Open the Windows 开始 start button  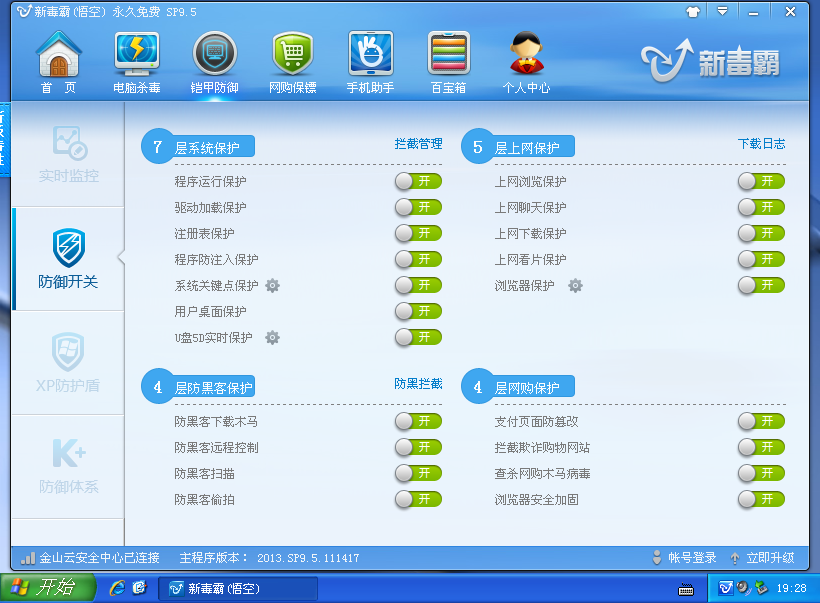48,587
